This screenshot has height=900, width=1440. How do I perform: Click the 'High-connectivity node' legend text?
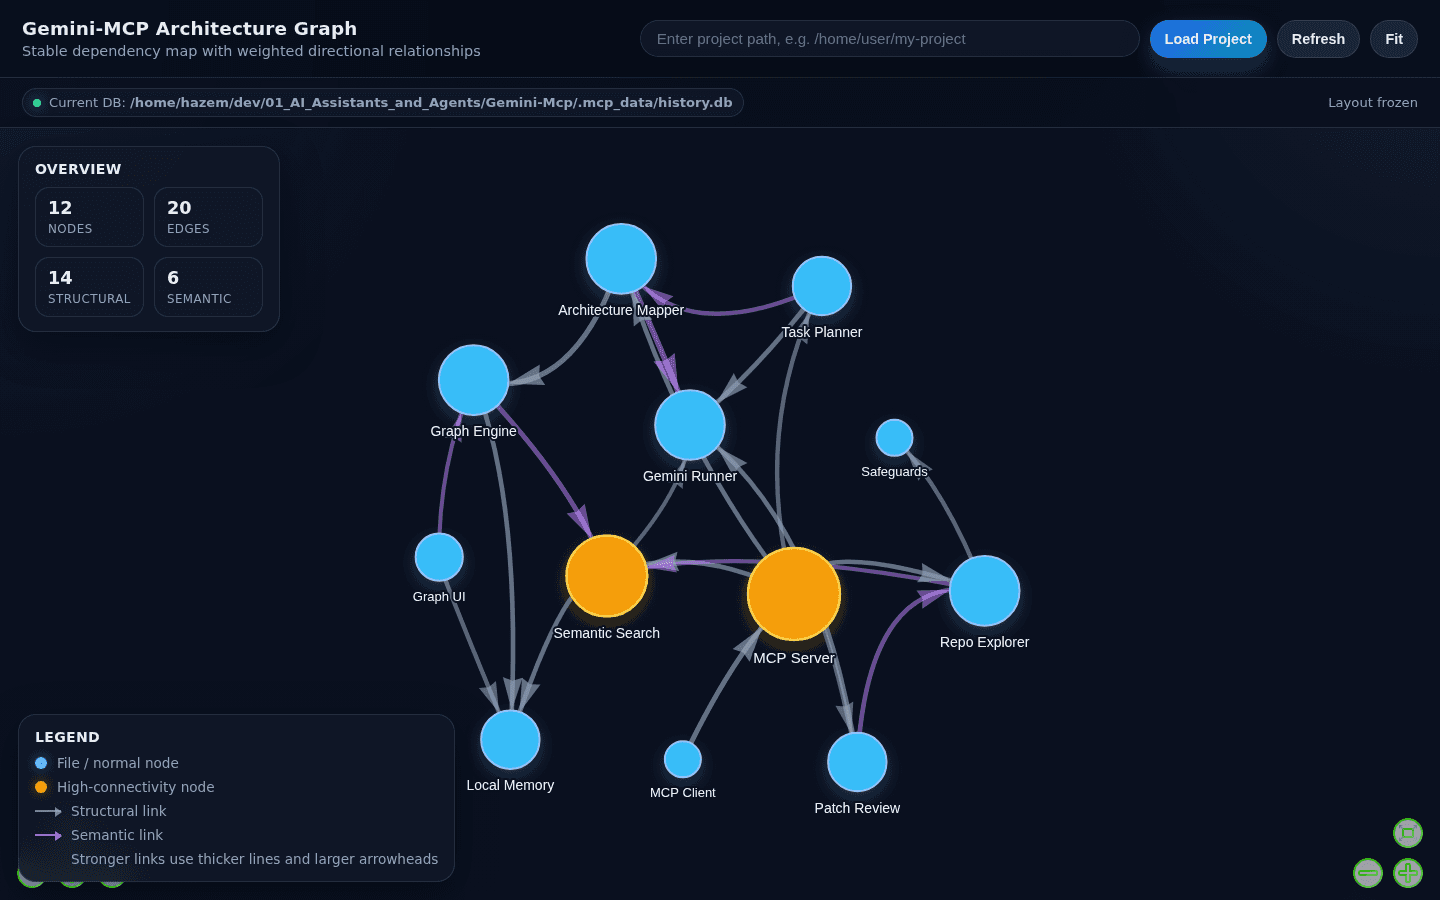coord(136,787)
